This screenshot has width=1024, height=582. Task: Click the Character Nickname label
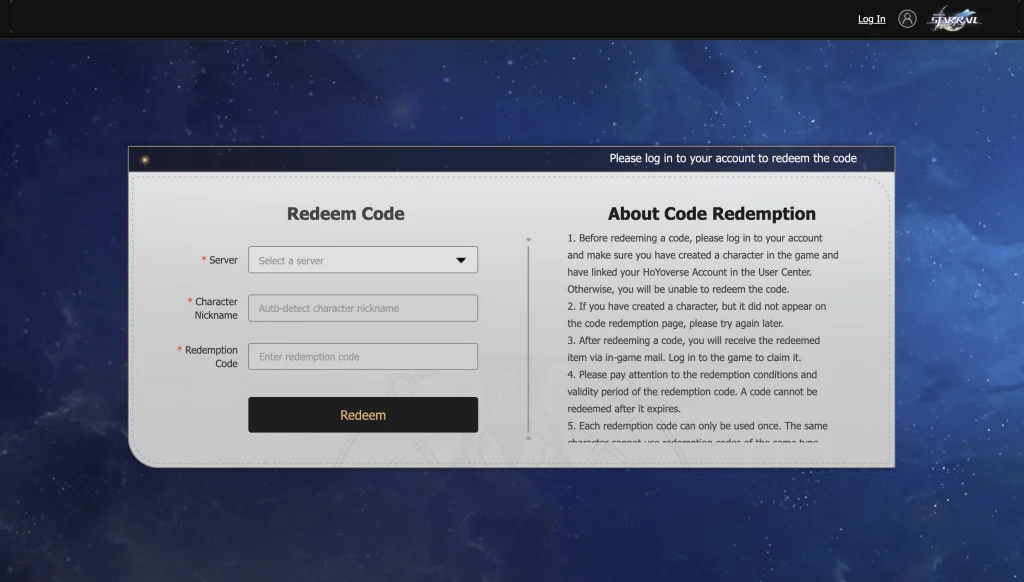pyautogui.click(x=215, y=308)
